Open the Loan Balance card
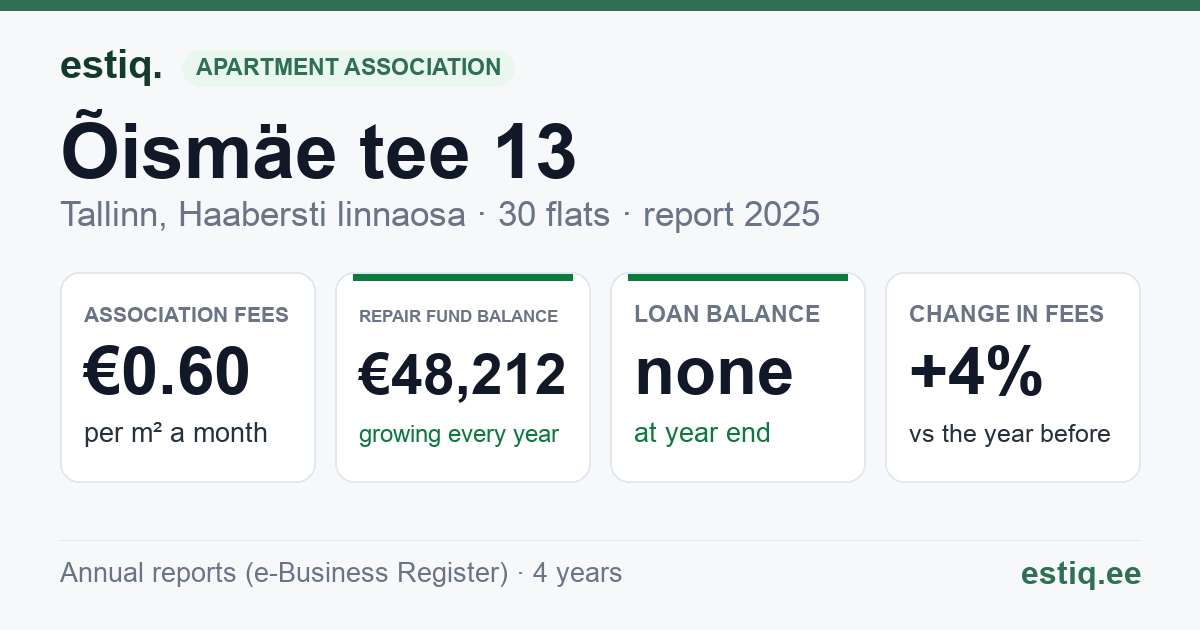1200x630 pixels. coord(738,377)
